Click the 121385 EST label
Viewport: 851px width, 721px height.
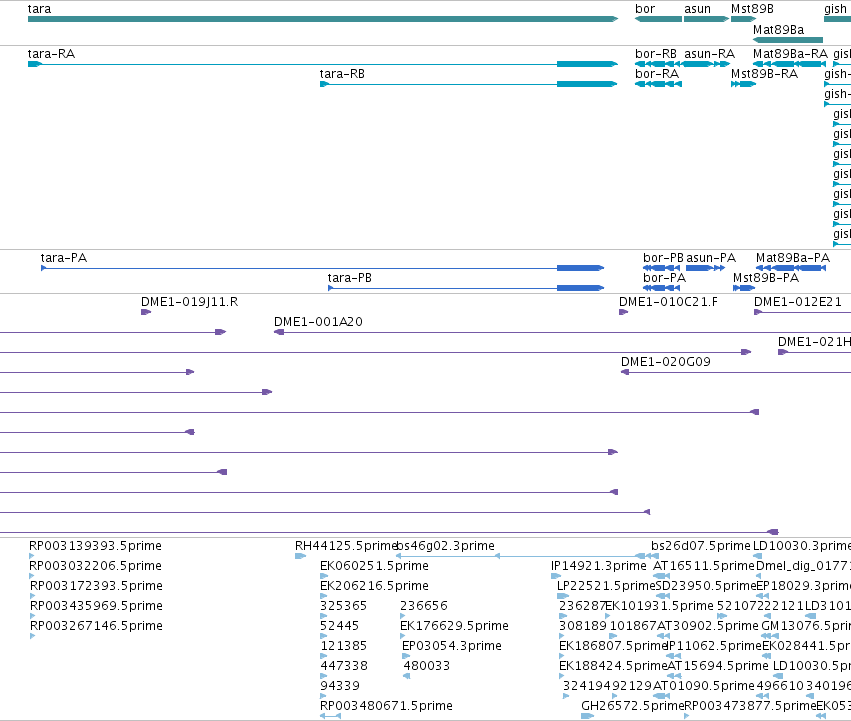click(x=344, y=646)
